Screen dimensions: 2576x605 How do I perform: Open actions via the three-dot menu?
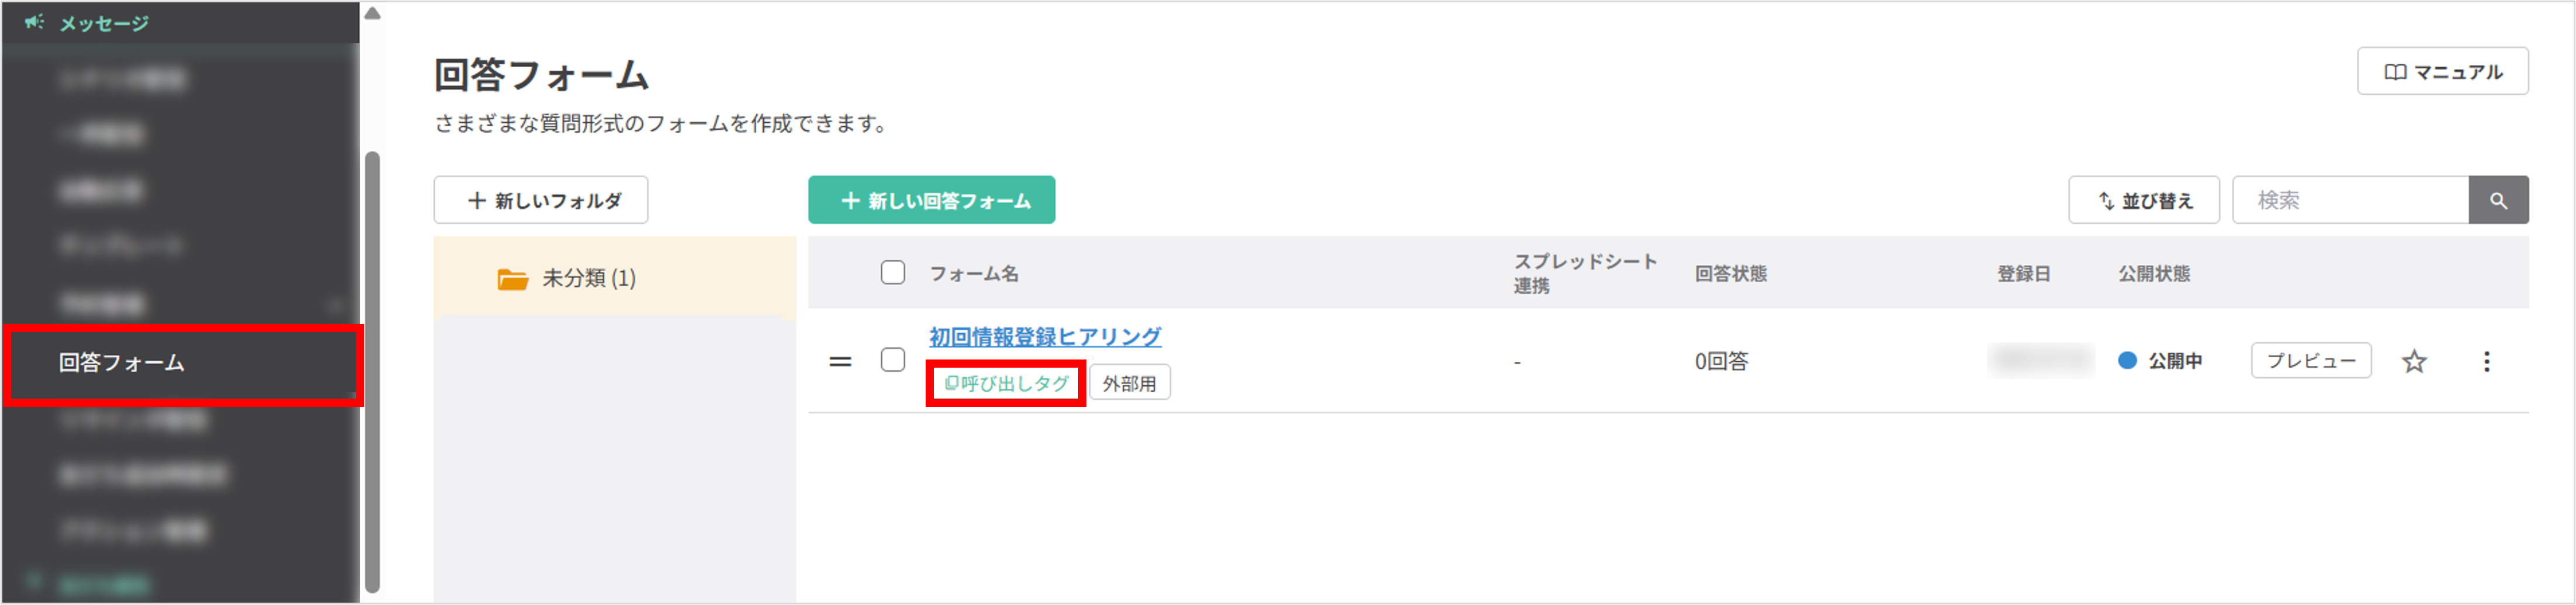click(x=2487, y=362)
